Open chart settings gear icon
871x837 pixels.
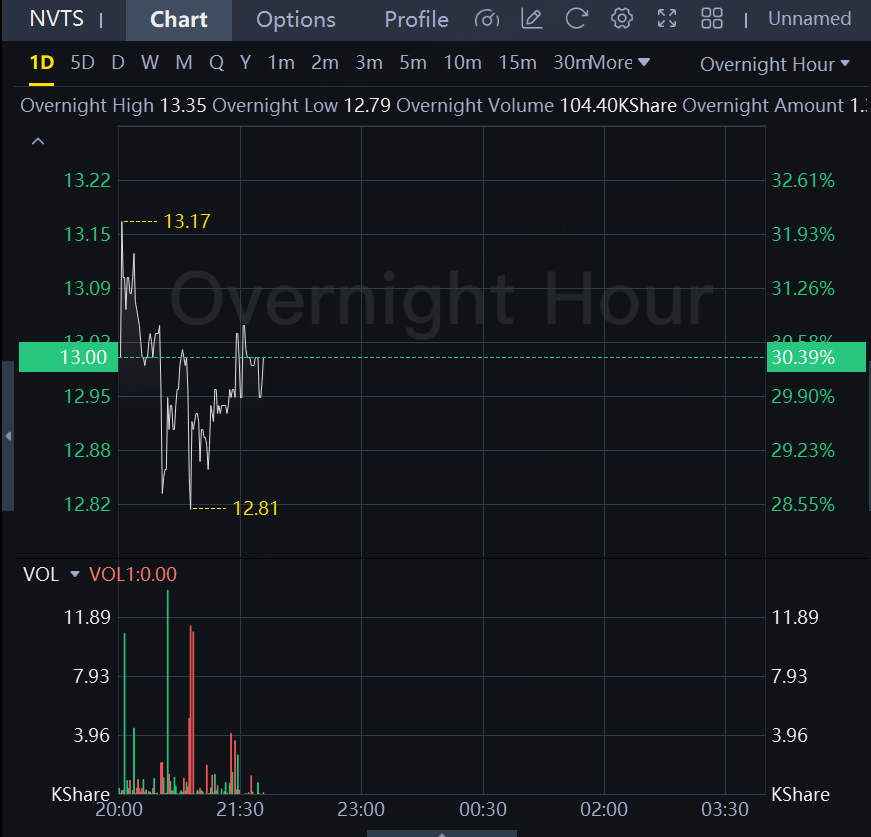(622, 19)
